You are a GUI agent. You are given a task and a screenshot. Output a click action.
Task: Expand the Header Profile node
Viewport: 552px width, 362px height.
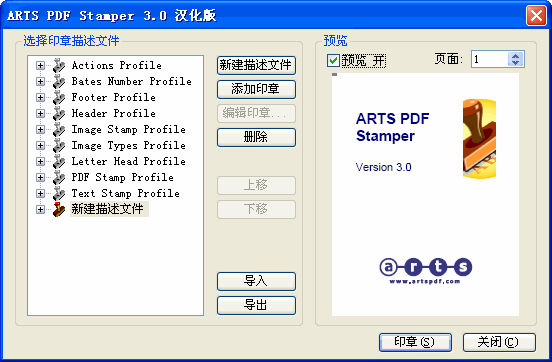pyautogui.click(x=40, y=113)
